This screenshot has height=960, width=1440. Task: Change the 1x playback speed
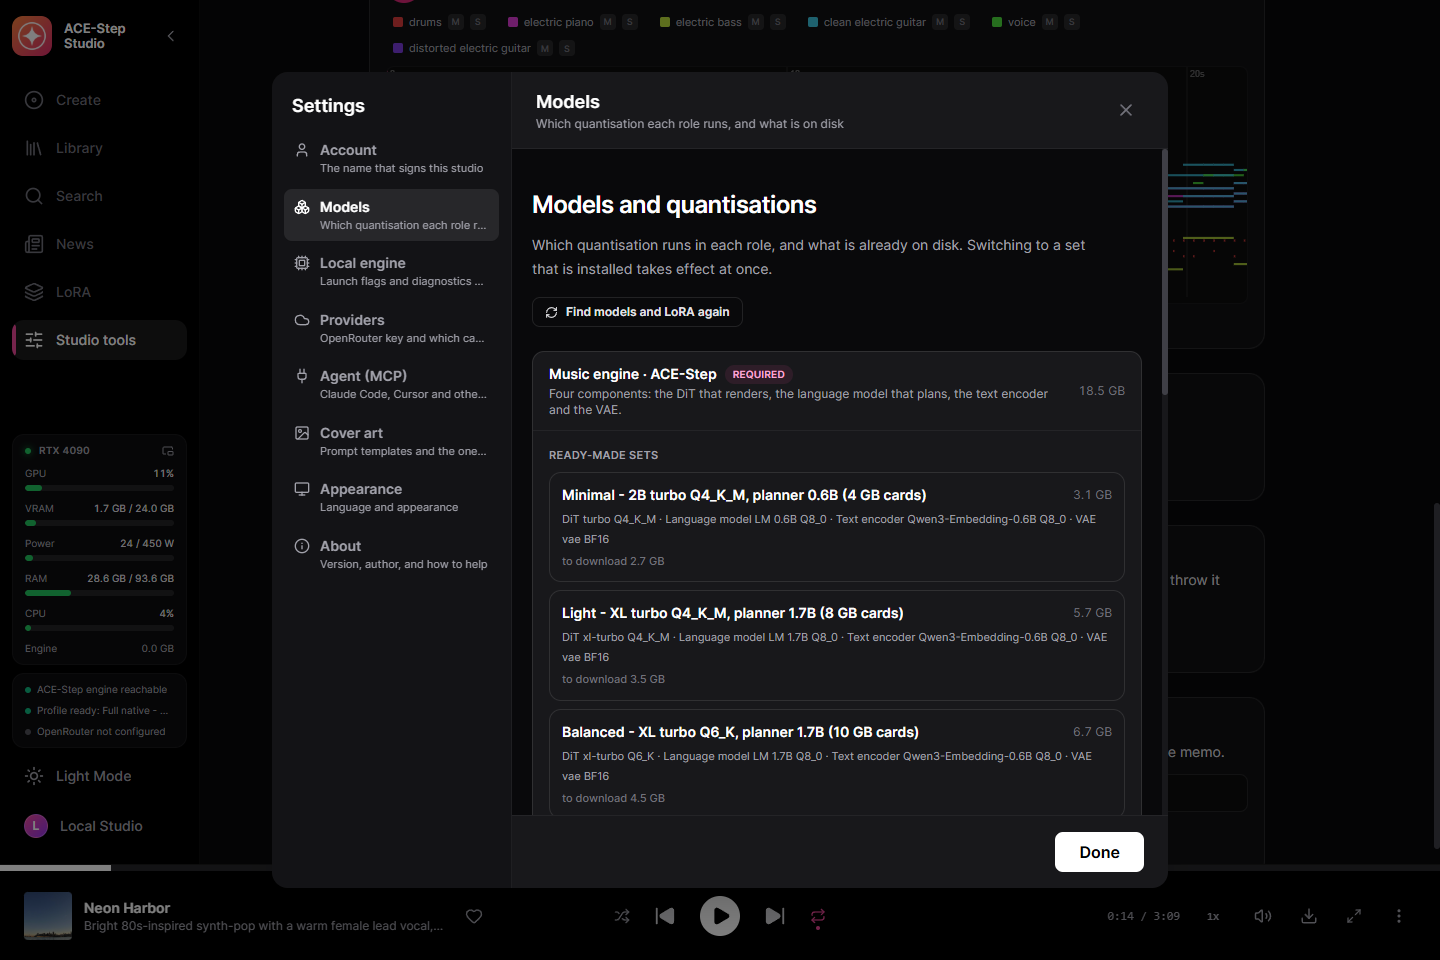[1213, 916]
